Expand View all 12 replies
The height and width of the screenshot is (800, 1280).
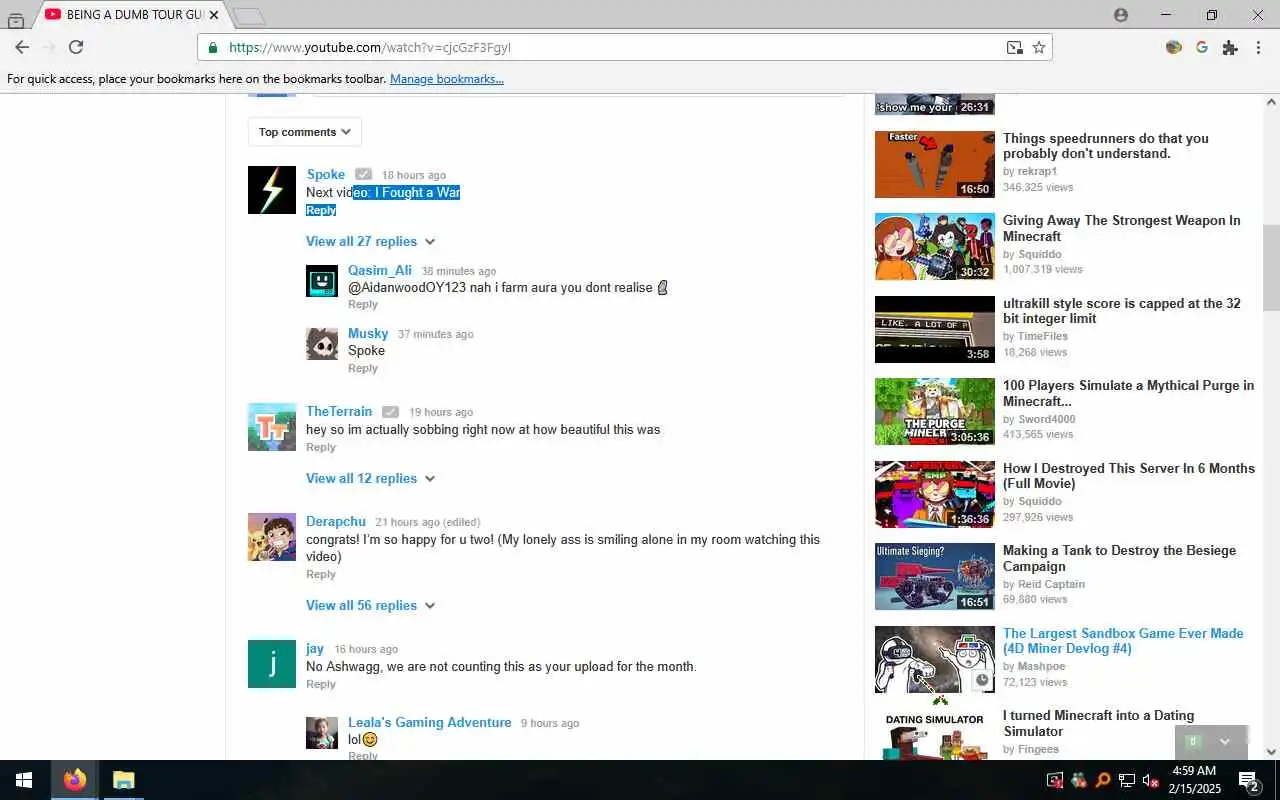(371, 478)
